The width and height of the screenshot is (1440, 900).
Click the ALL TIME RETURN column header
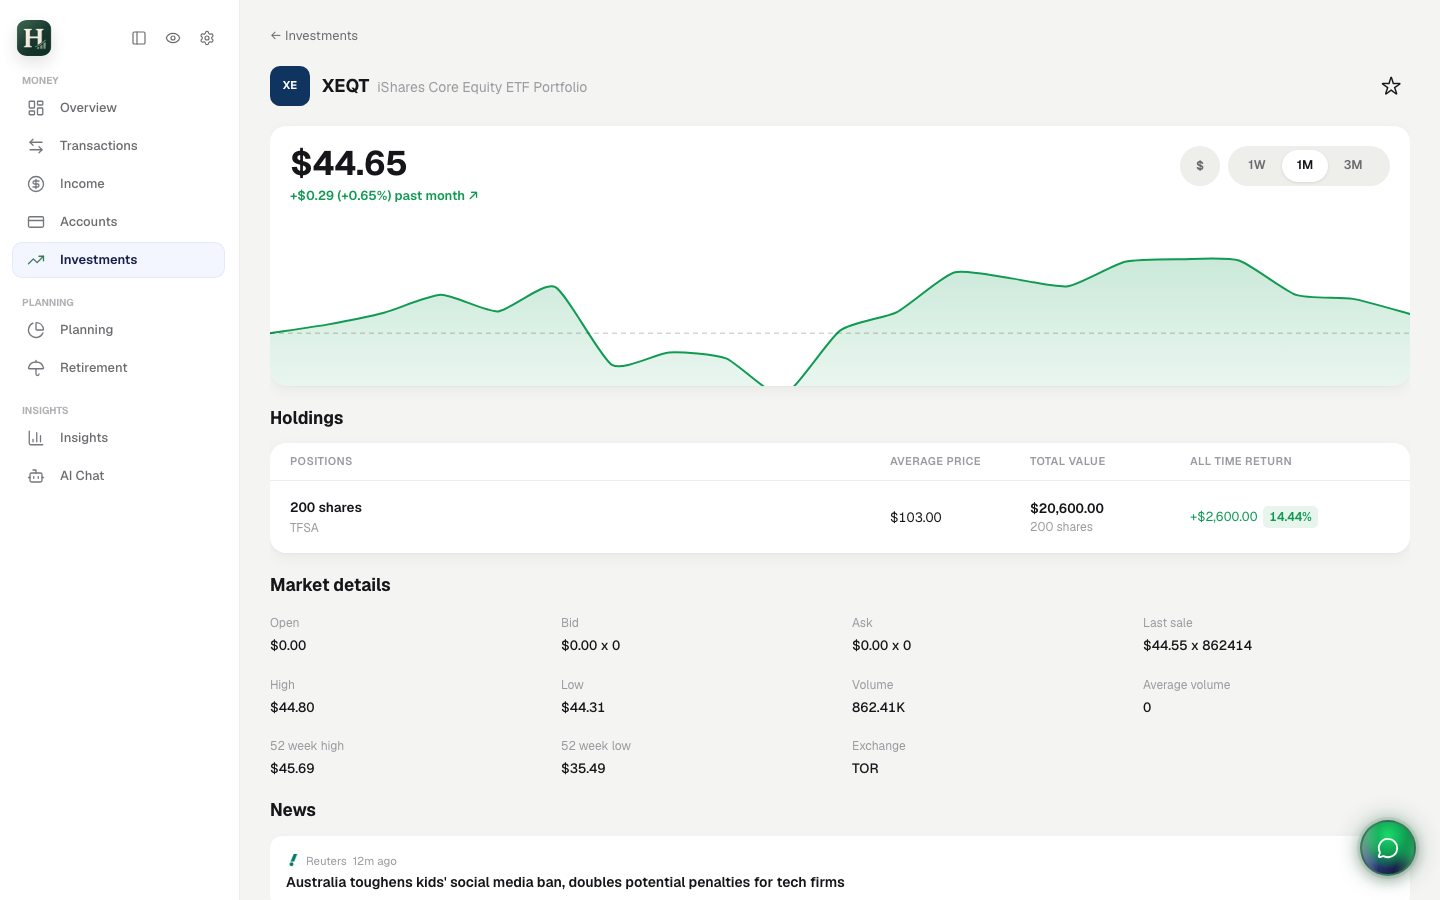point(1241,461)
